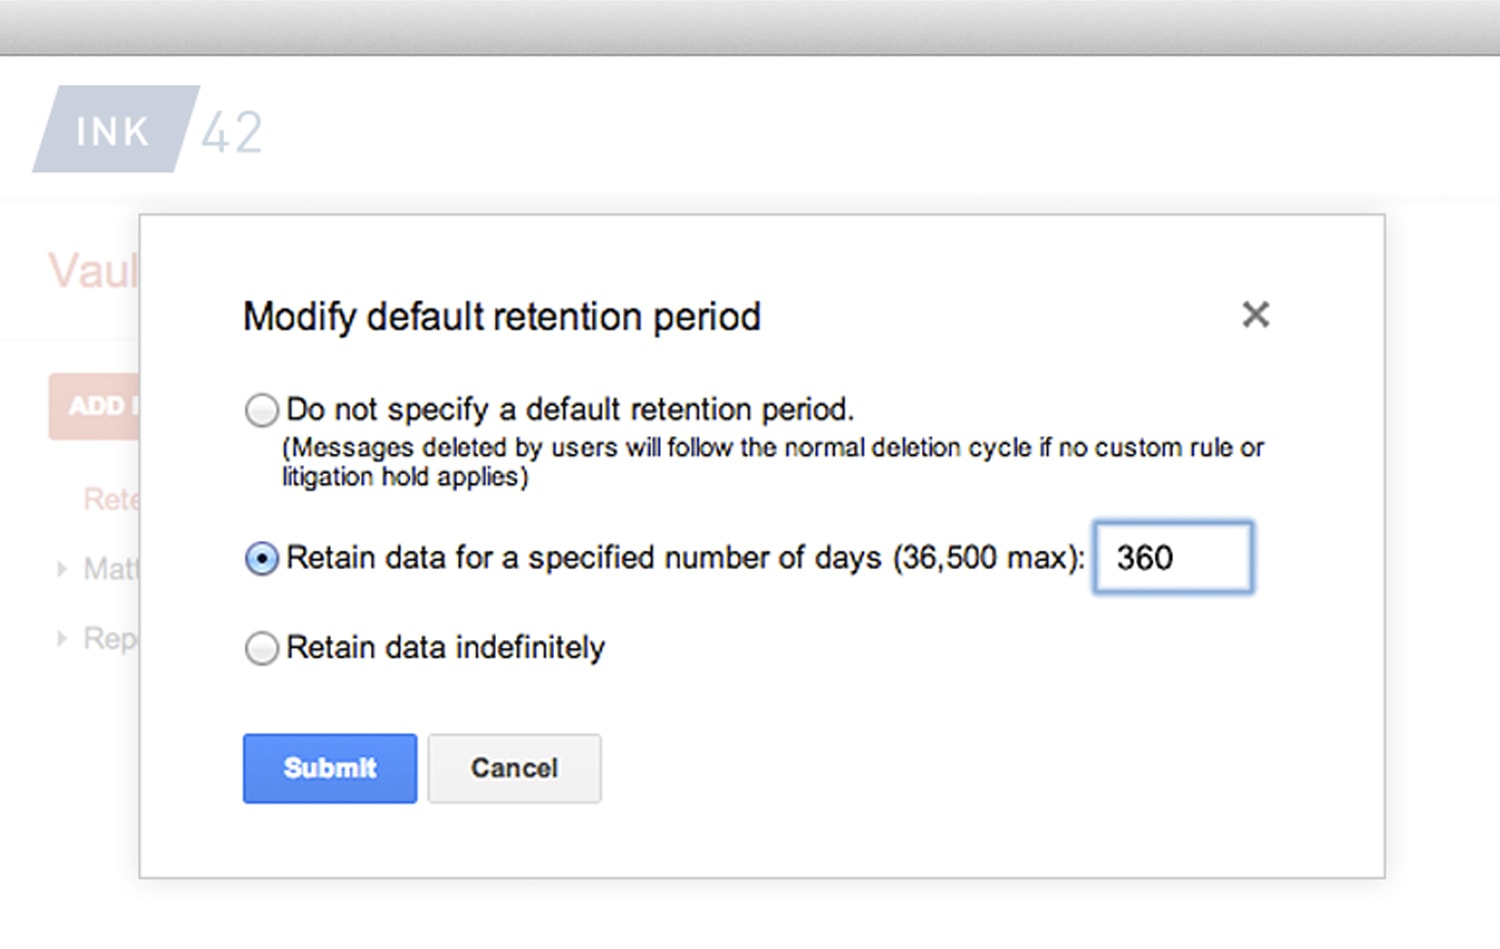Click the ADD button in the sidebar
Viewport: 1500px width, 949px height.
tap(94, 406)
